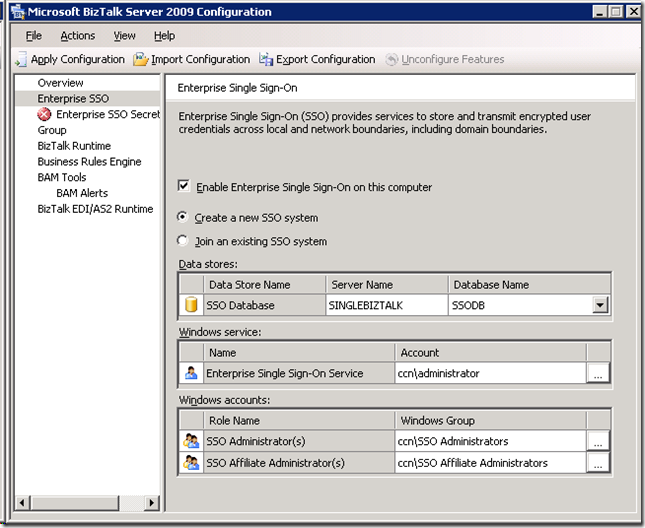Click the greyed Unconfigure Features icon
Screen dimensions: 645x528
pyautogui.click(x=391, y=60)
